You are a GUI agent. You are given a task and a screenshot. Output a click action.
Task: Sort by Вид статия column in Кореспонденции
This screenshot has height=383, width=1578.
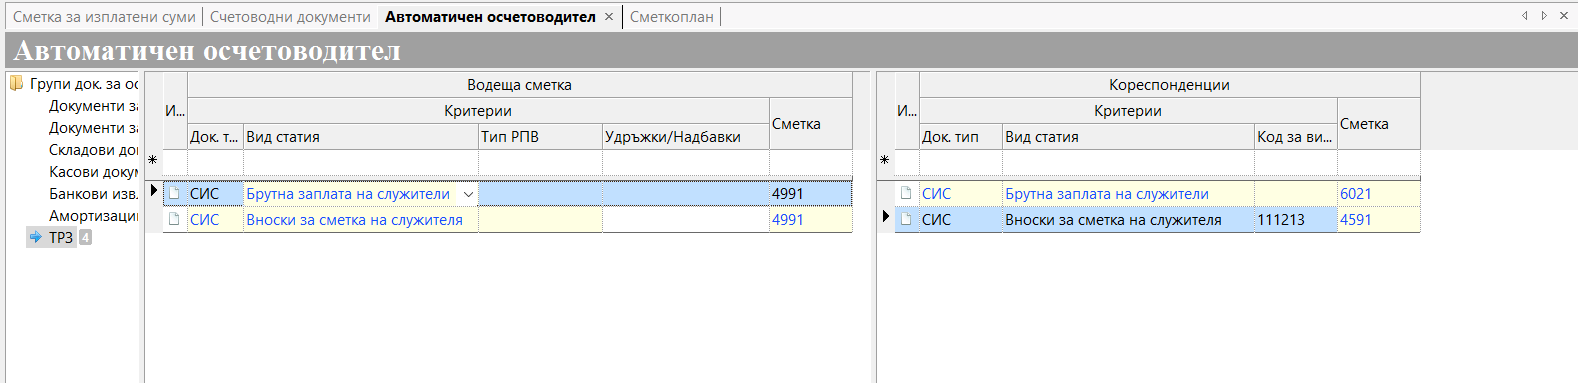coord(1128,137)
